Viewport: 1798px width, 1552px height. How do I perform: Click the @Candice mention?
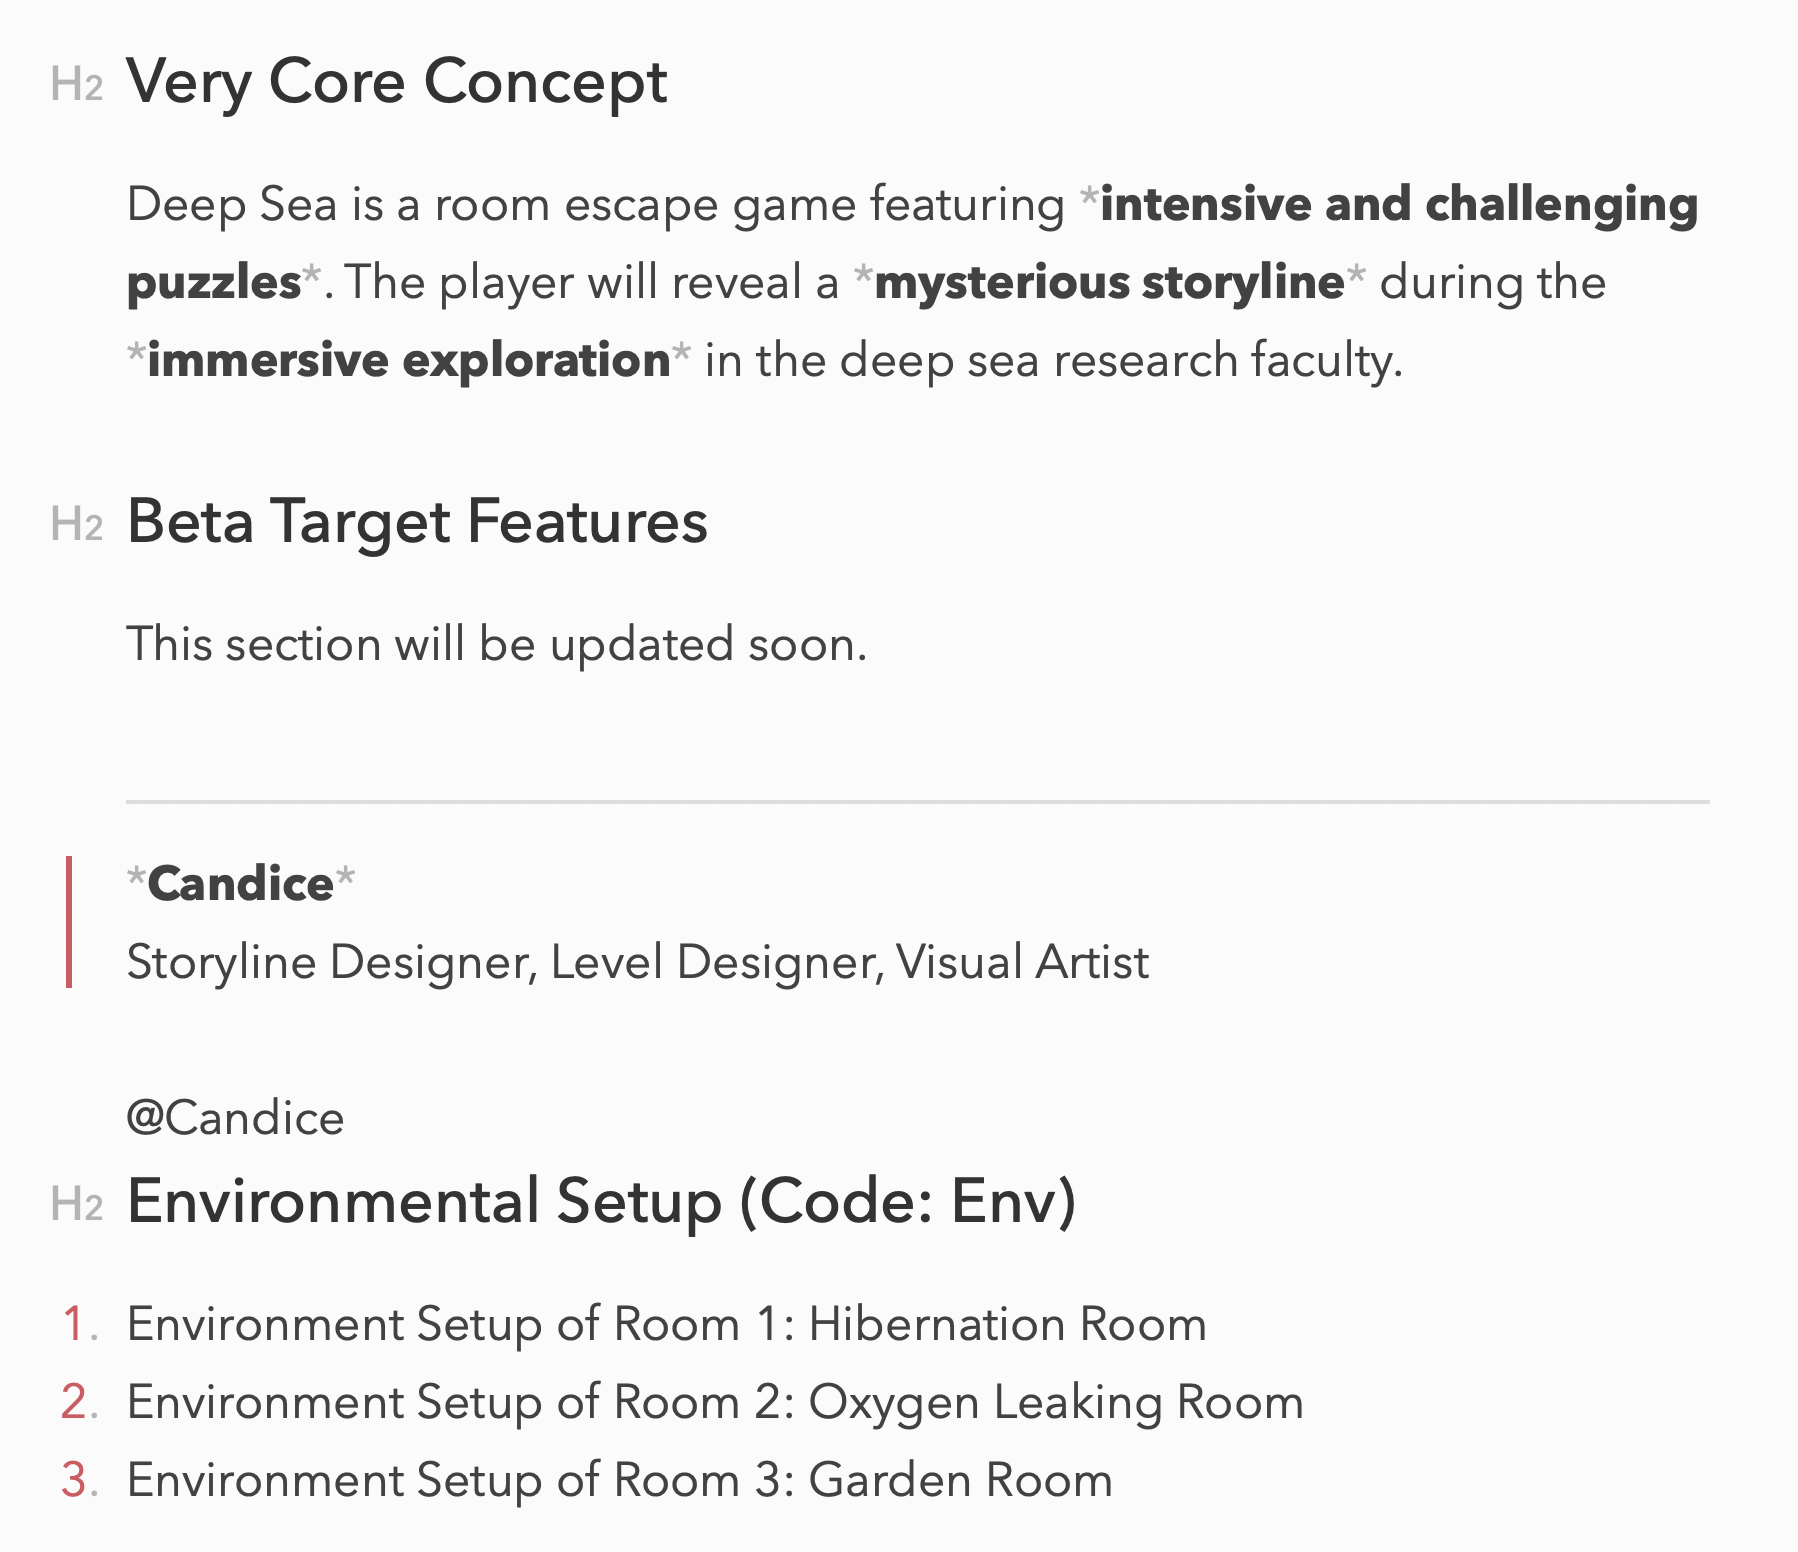pos(235,1118)
